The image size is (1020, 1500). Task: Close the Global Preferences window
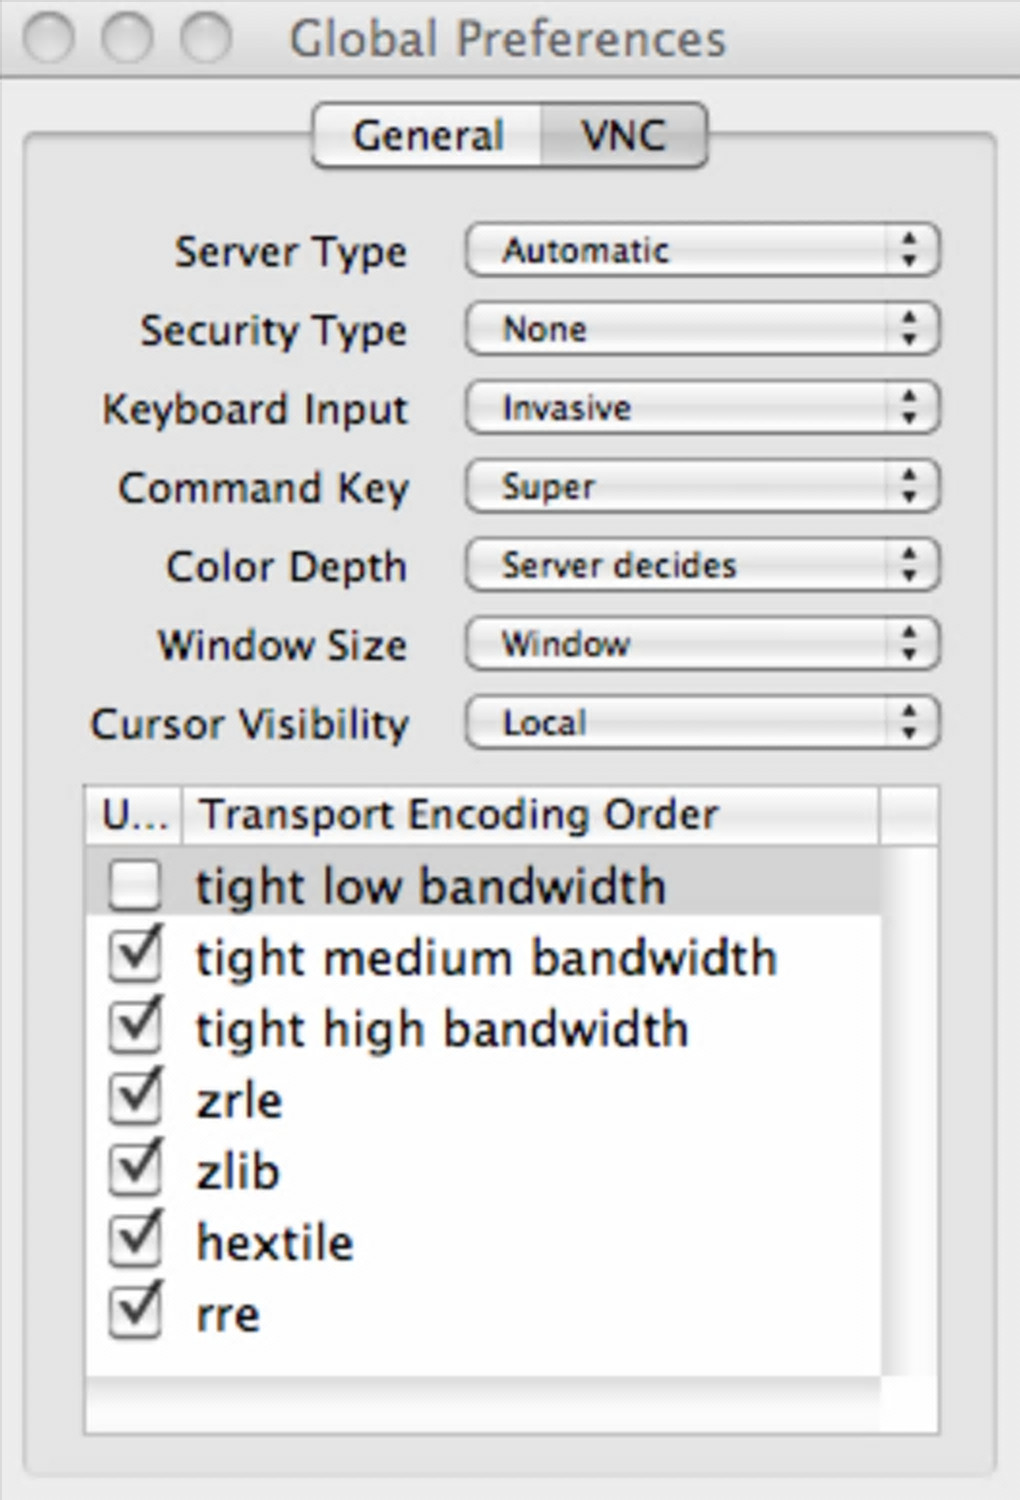tap(48, 38)
